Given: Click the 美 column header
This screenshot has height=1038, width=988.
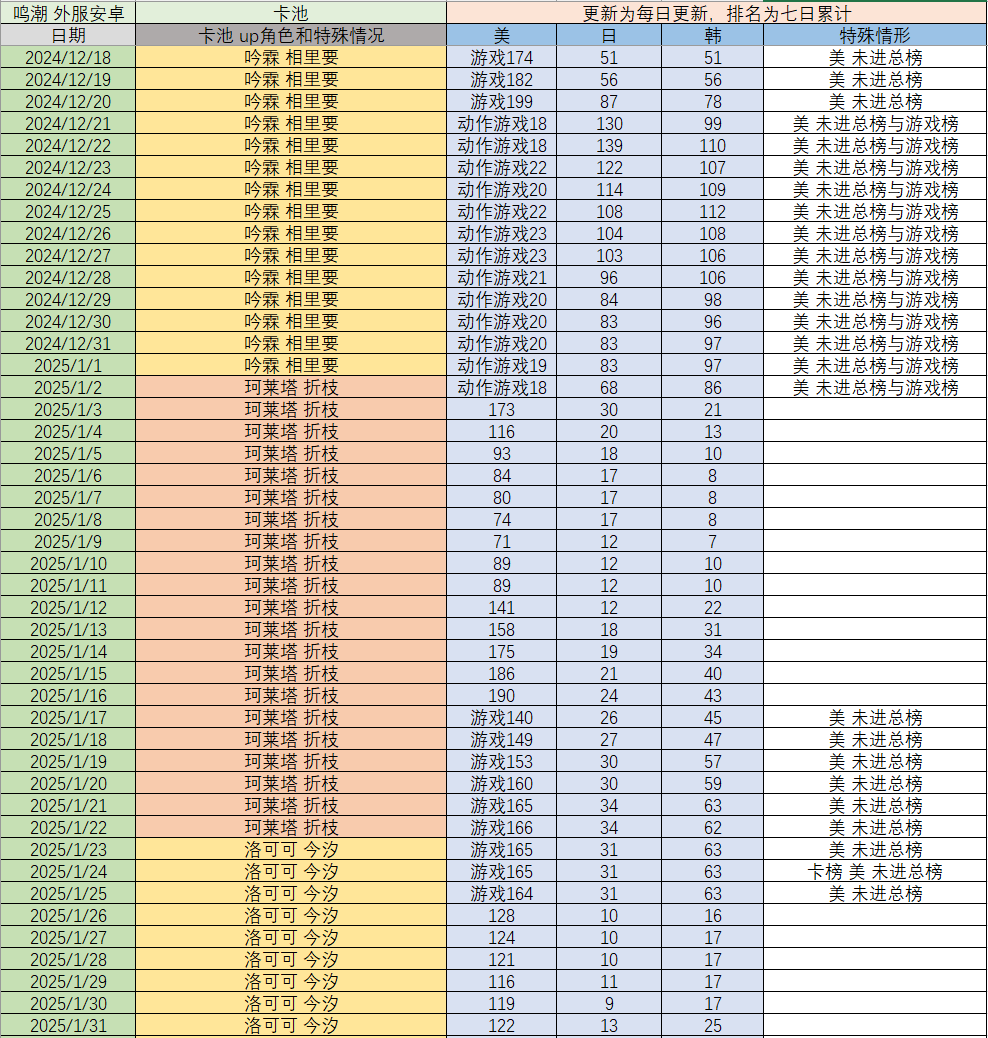Looking at the screenshot, I should pyautogui.click(x=502, y=35).
